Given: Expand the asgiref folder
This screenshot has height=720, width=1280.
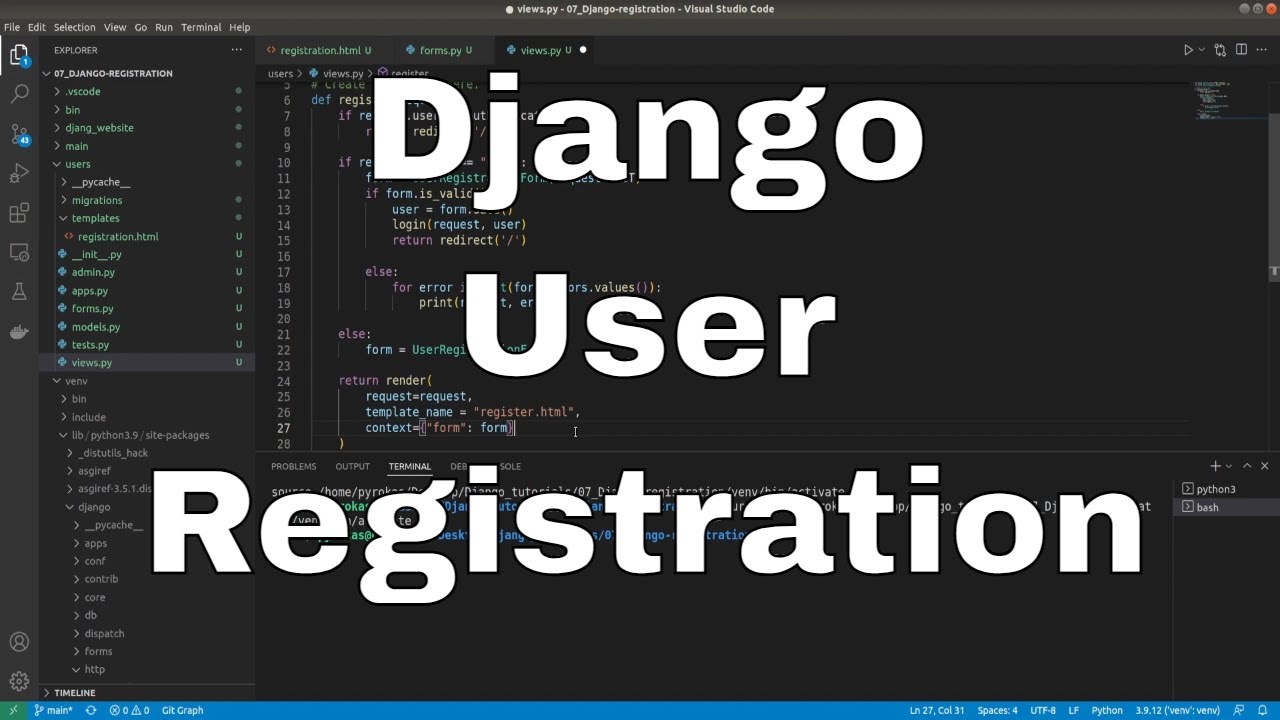Looking at the screenshot, I should (147, 471).
